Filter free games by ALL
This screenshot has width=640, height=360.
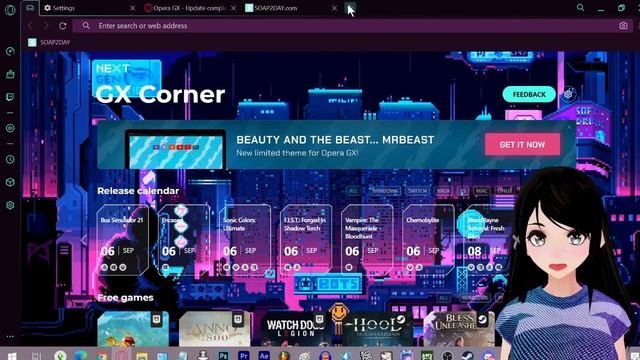click(x=443, y=298)
